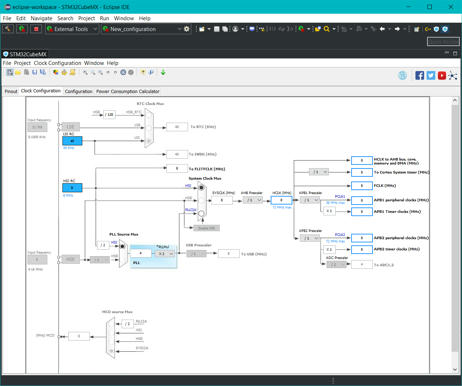Click the yellow magnifier search icon in Eclipse toolbar
Image resolution: width=462 pixels, height=386 pixels.
pos(327,29)
